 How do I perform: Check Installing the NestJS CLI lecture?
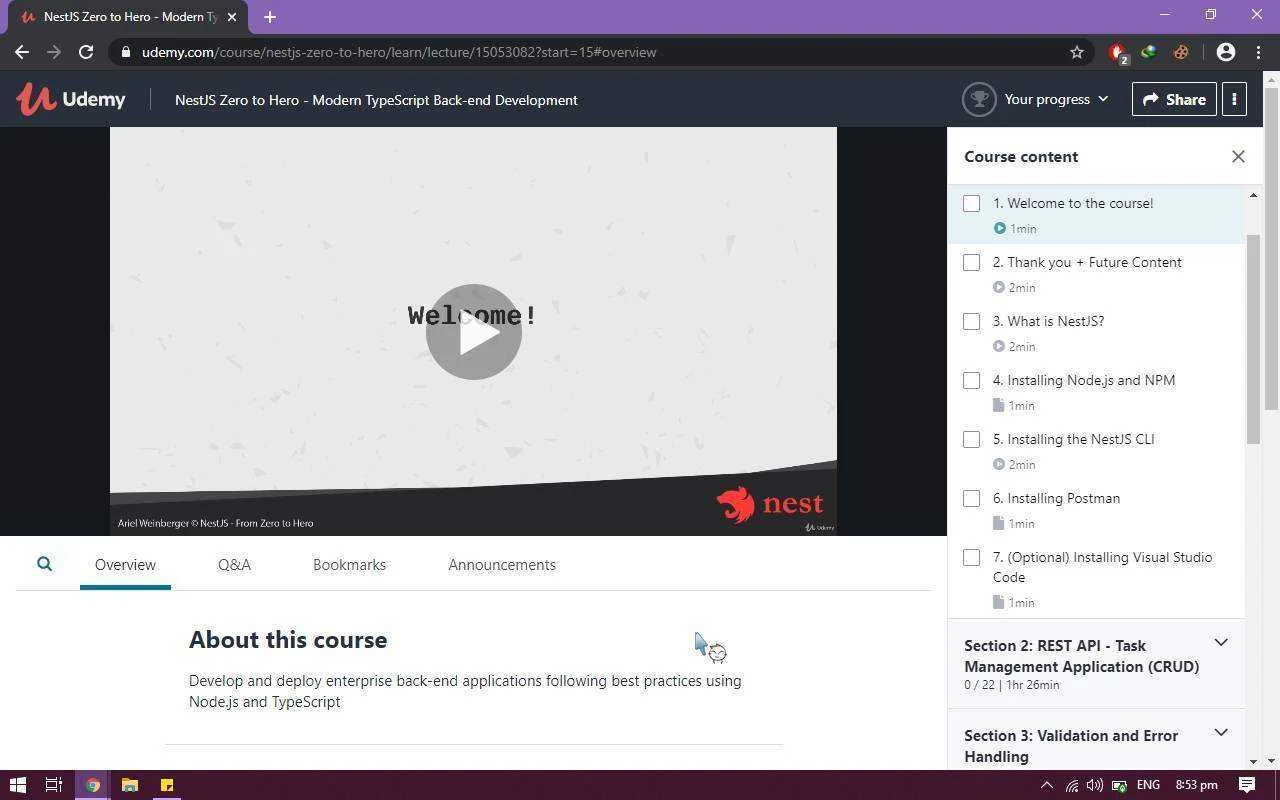[x=971, y=440]
